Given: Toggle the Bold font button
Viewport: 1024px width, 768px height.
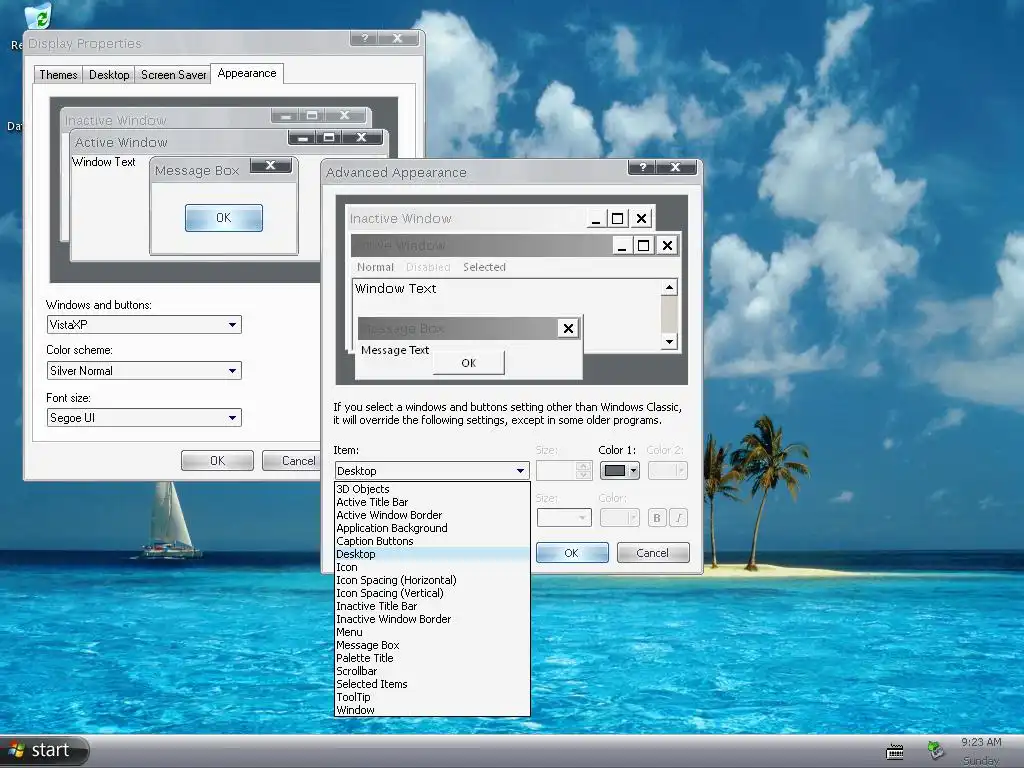Looking at the screenshot, I should click(x=657, y=518).
